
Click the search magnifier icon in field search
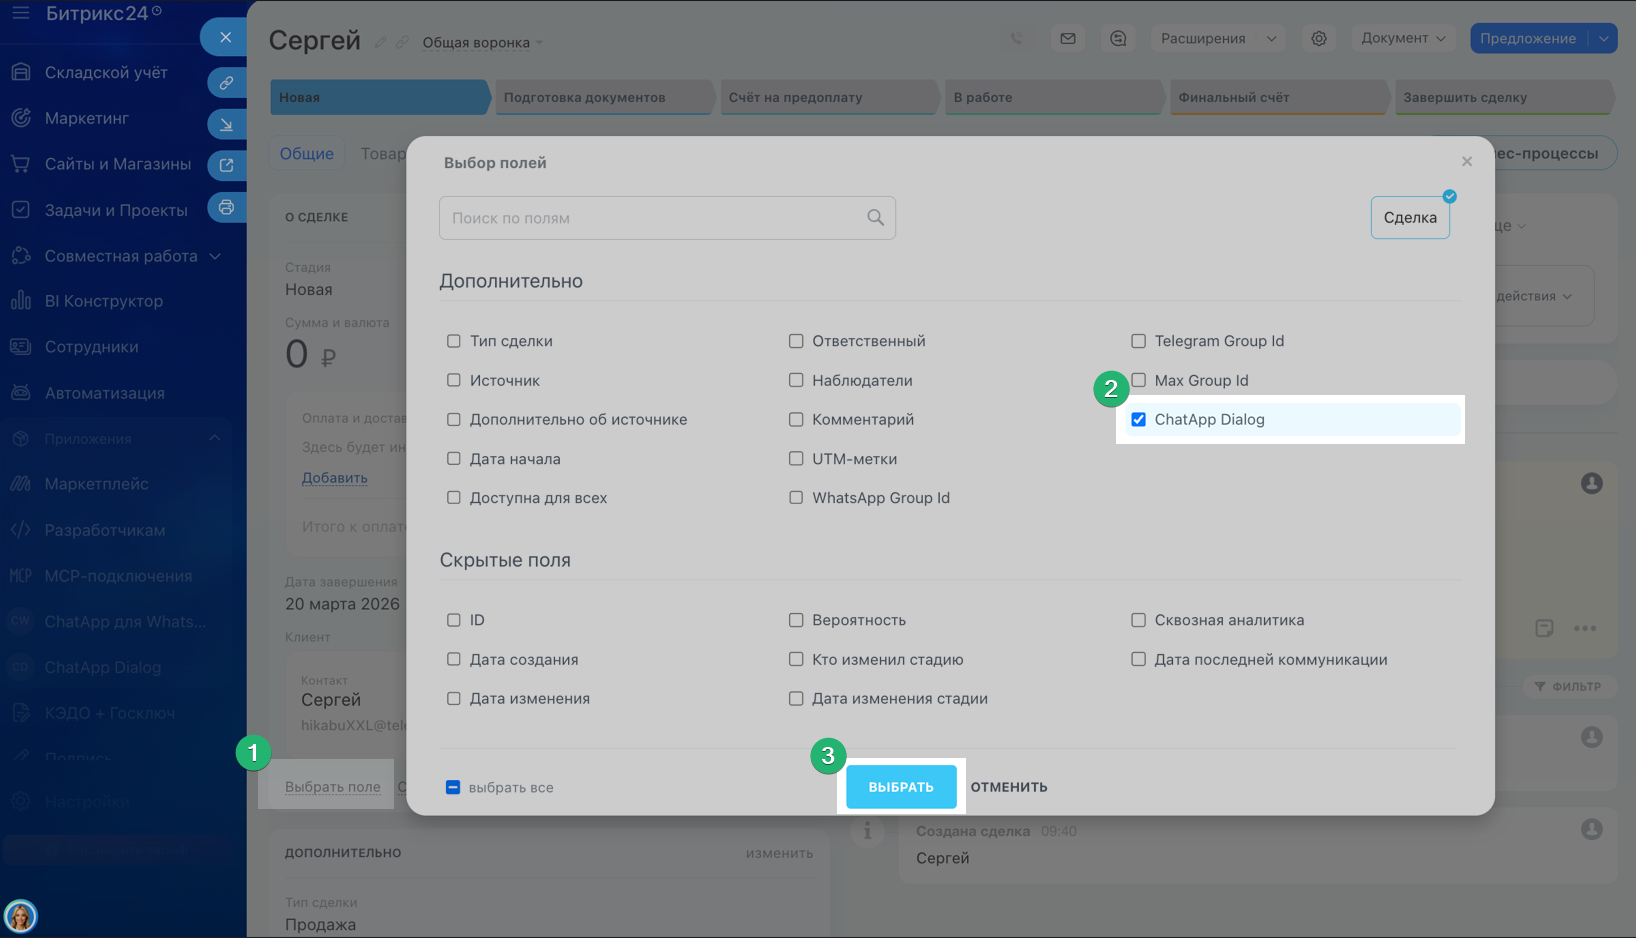click(x=875, y=218)
